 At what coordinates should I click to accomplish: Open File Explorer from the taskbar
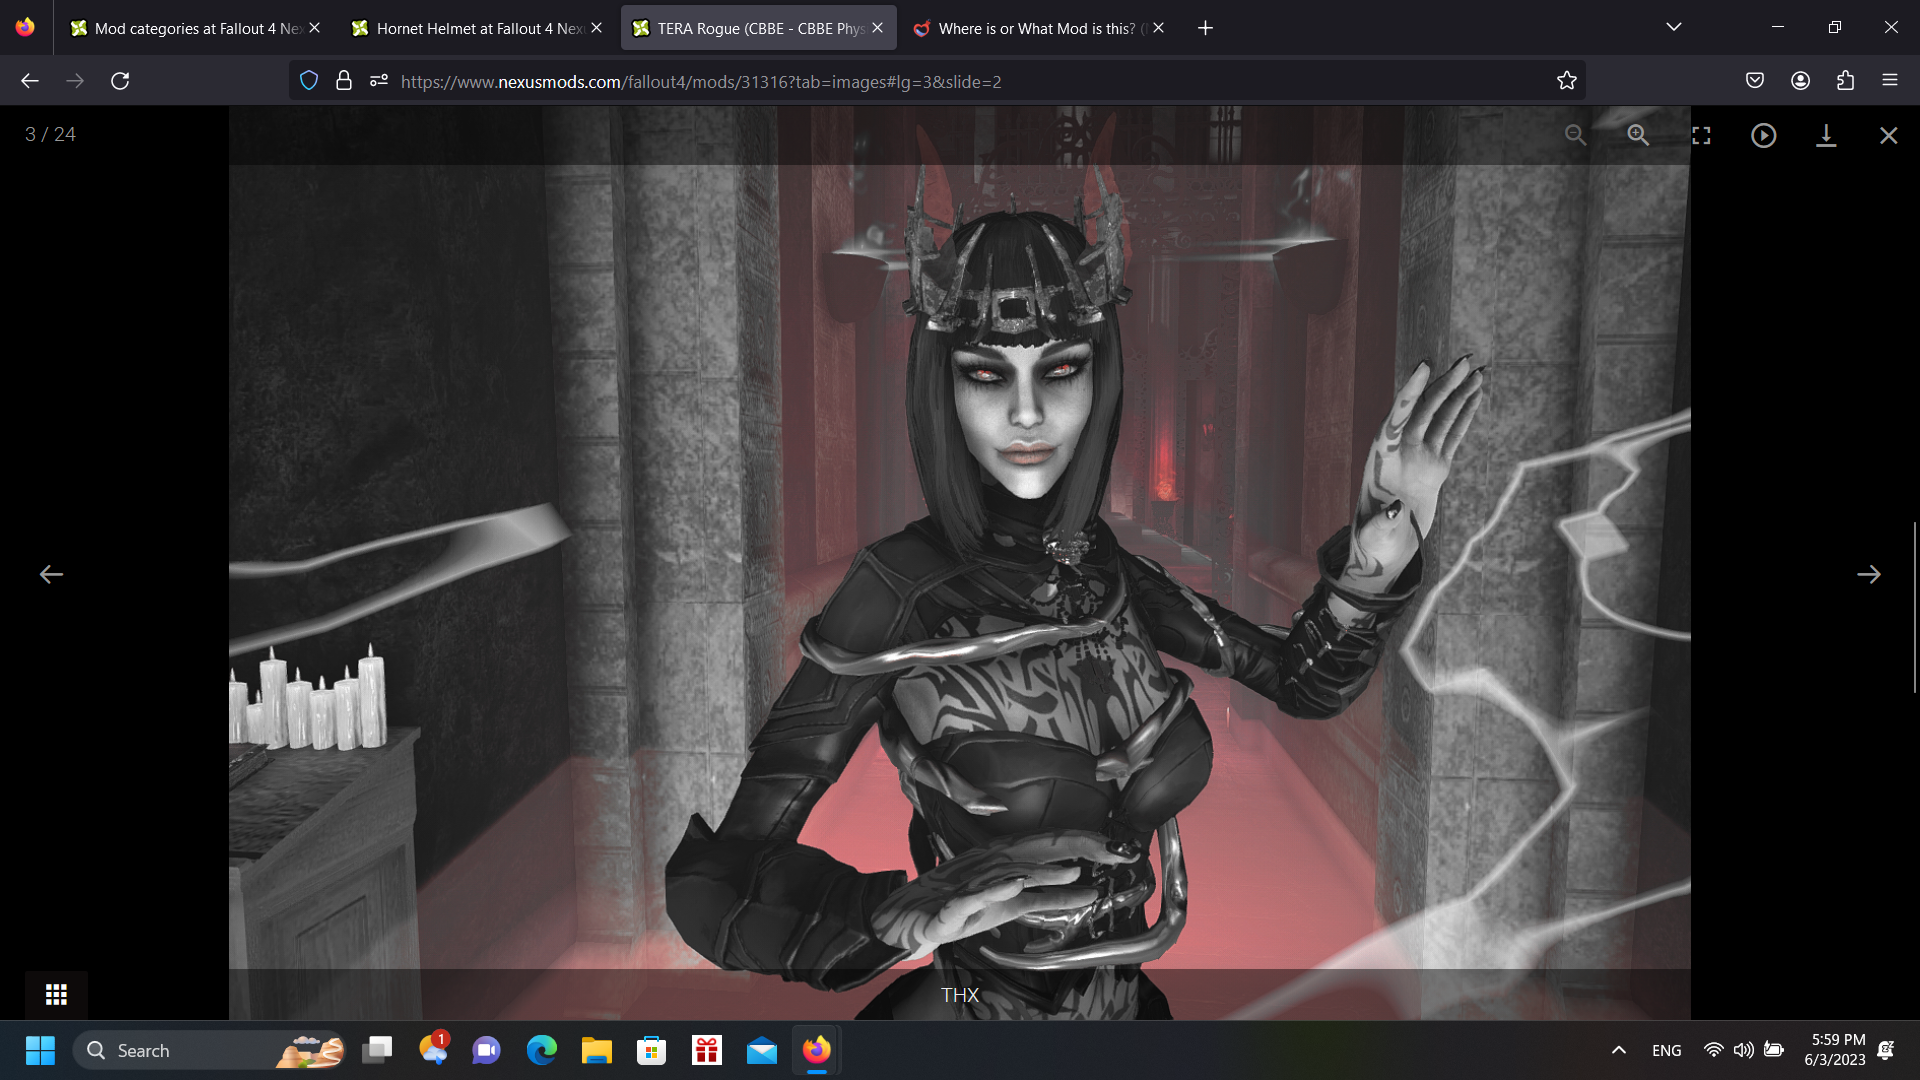(597, 1050)
